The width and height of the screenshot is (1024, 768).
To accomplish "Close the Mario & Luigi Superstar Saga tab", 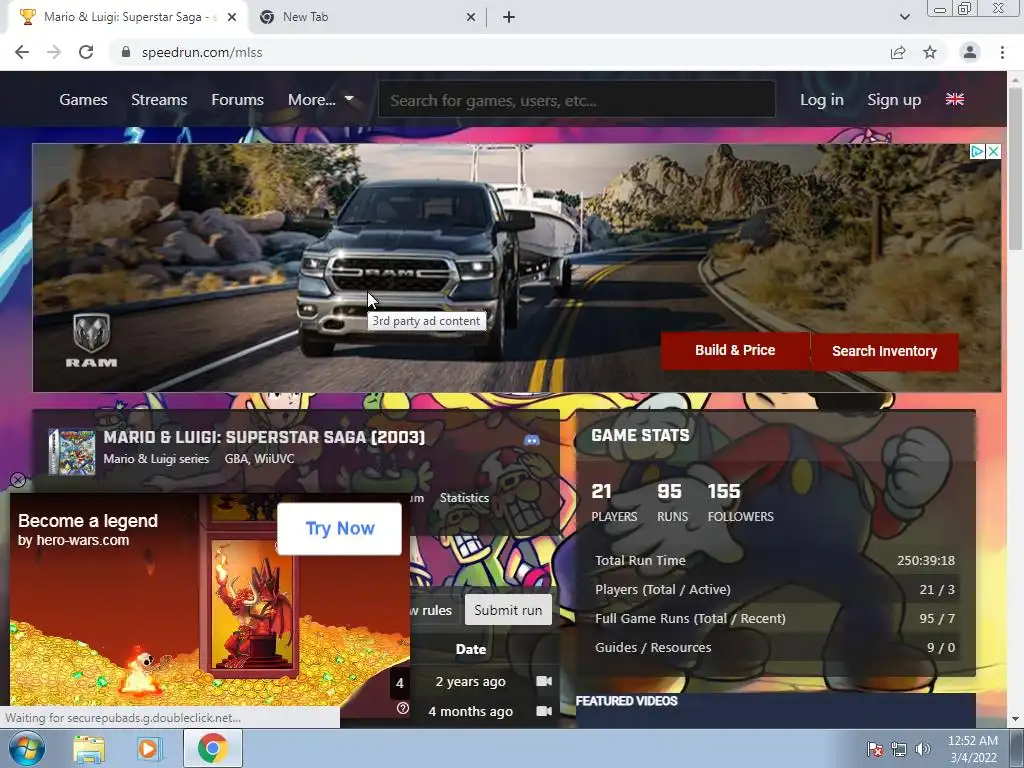I will click(x=232, y=17).
